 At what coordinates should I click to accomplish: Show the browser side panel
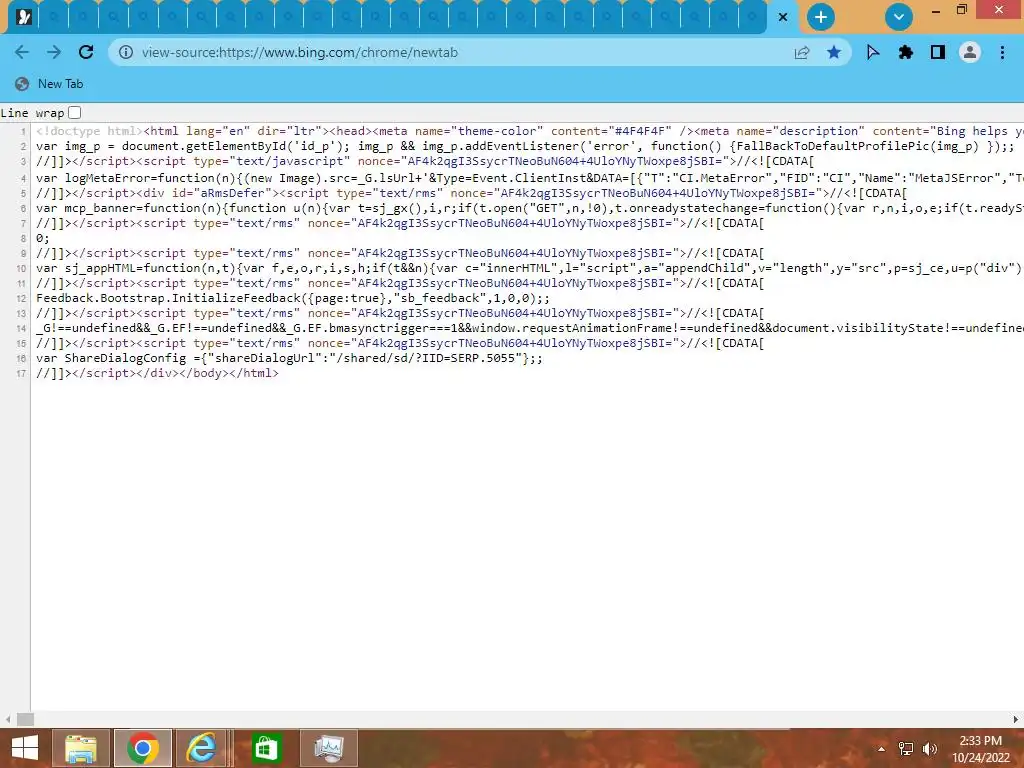click(x=938, y=52)
